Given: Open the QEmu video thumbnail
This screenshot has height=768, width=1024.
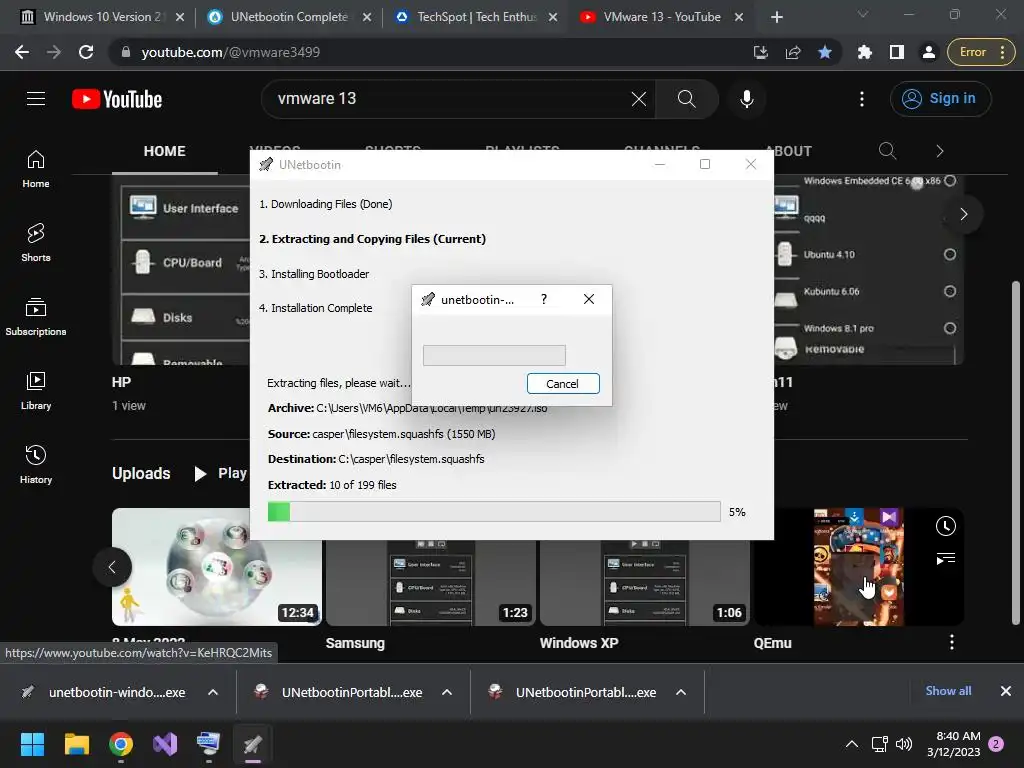Looking at the screenshot, I should tap(858, 567).
